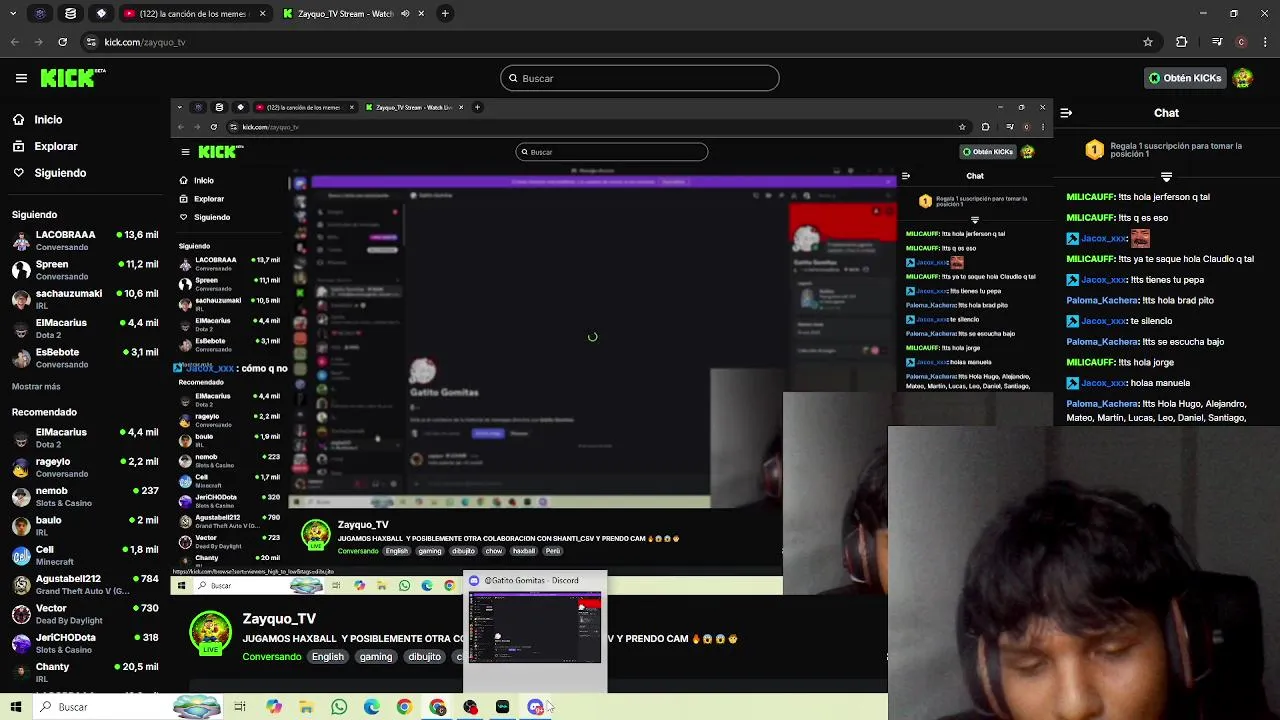
Task: Open the Conversando category link
Action: (271, 657)
